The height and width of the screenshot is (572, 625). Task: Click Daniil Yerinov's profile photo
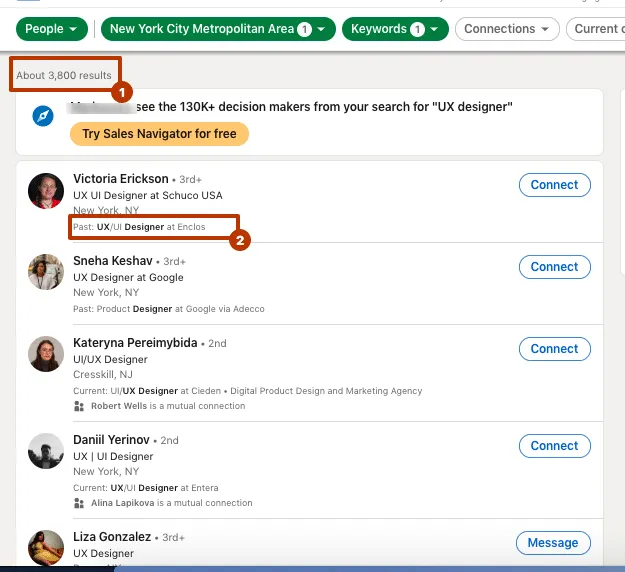pyautogui.click(x=46, y=451)
